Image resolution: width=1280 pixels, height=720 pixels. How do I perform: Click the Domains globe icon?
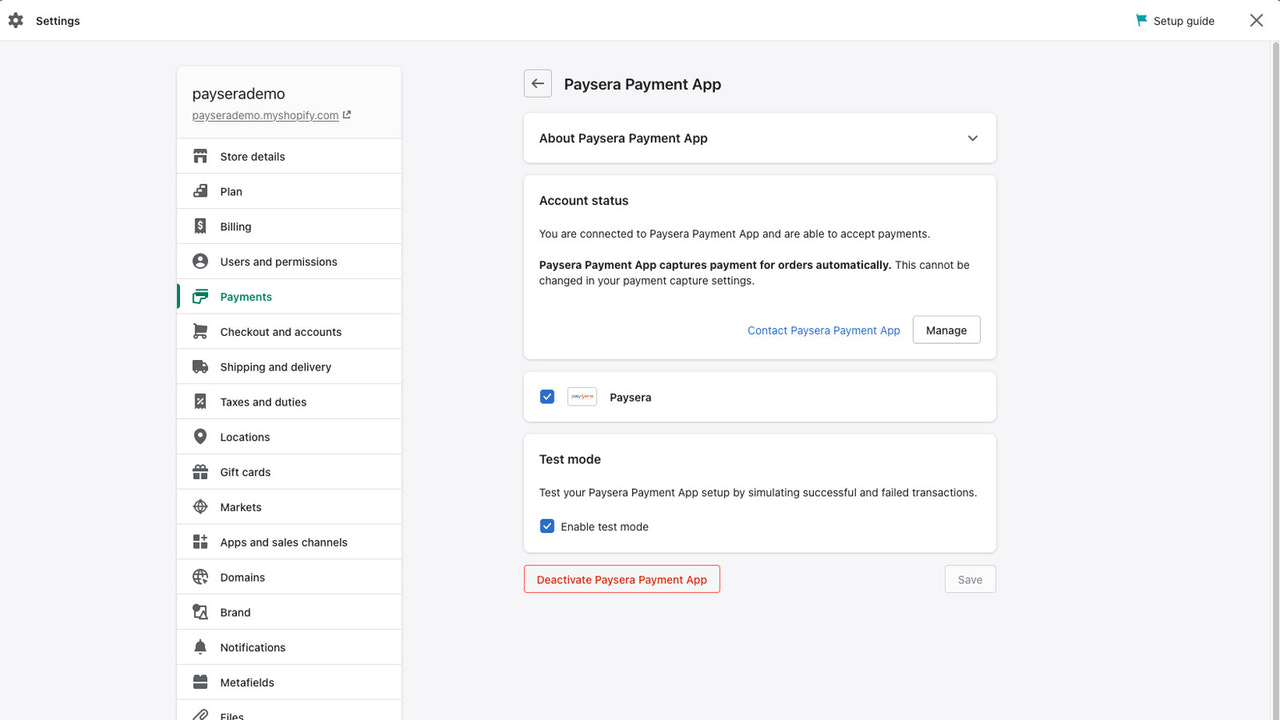point(200,576)
